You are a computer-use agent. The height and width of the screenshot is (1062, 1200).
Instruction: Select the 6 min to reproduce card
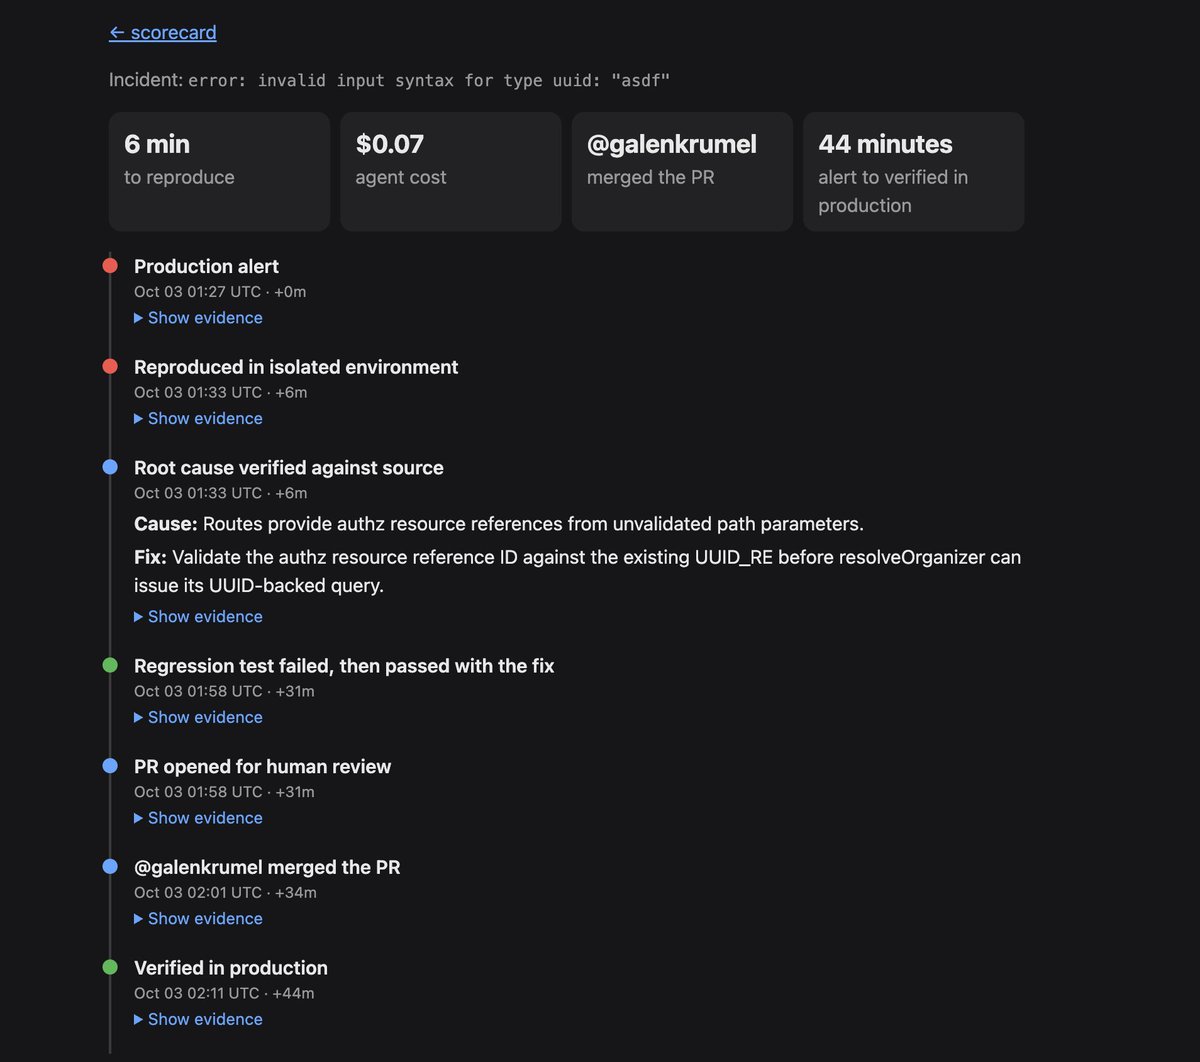(219, 172)
